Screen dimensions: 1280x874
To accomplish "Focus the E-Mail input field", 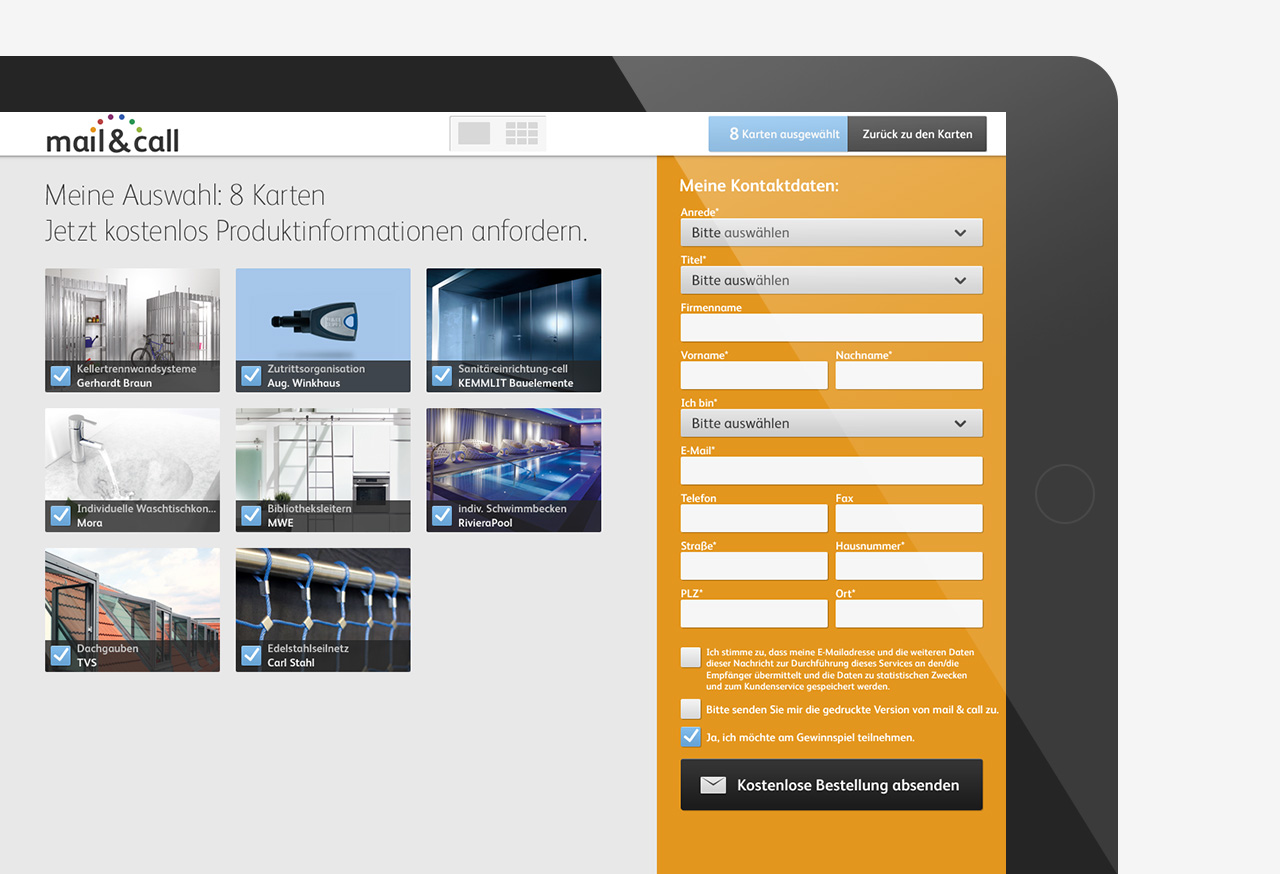I will pos(832,470).
